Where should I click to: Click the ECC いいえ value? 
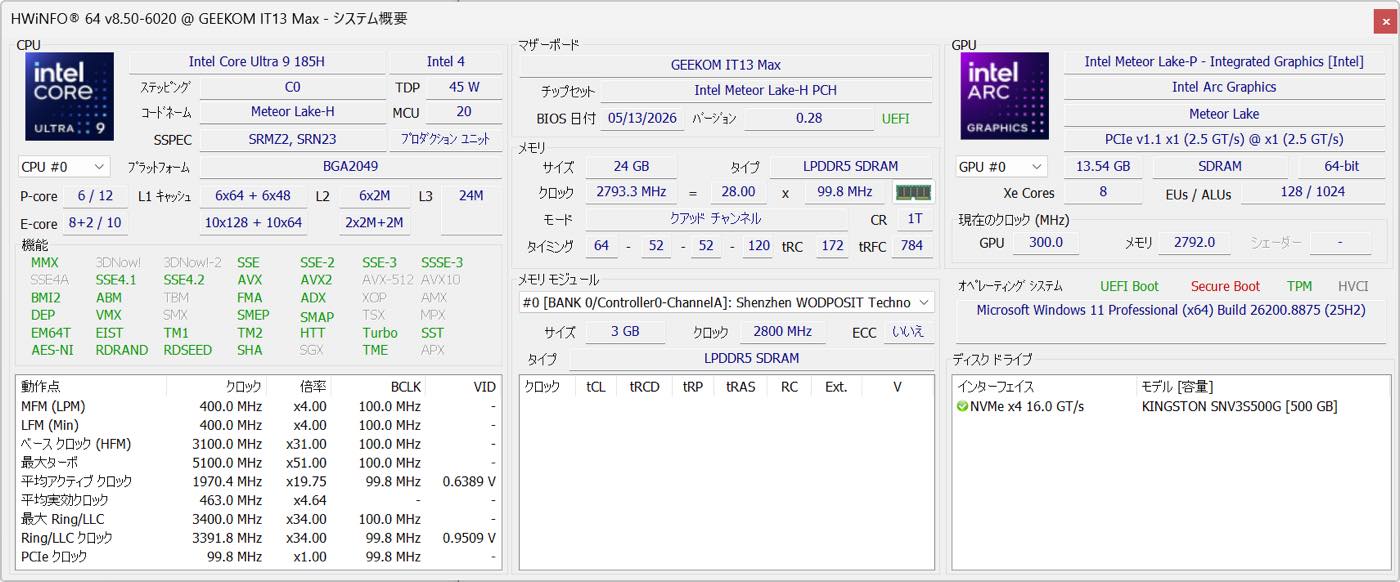pyautogui.click(x=908, y=331)
